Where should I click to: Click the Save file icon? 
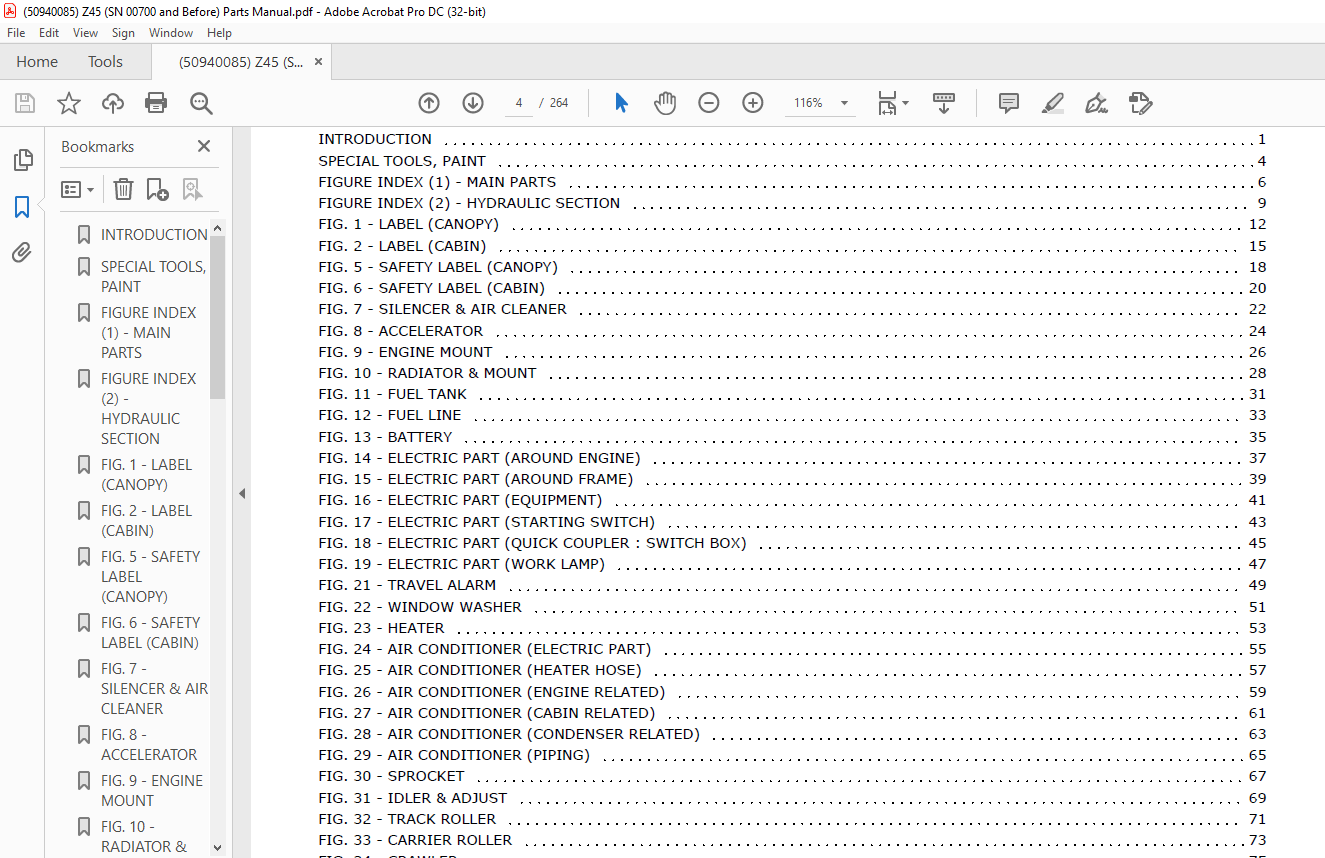25,103
